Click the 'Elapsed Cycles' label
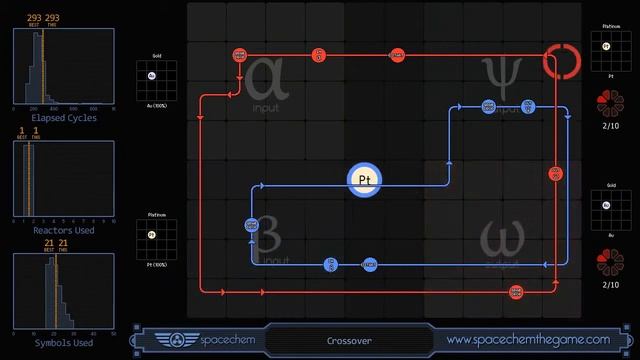640x360 pixels. pos(64,118)
